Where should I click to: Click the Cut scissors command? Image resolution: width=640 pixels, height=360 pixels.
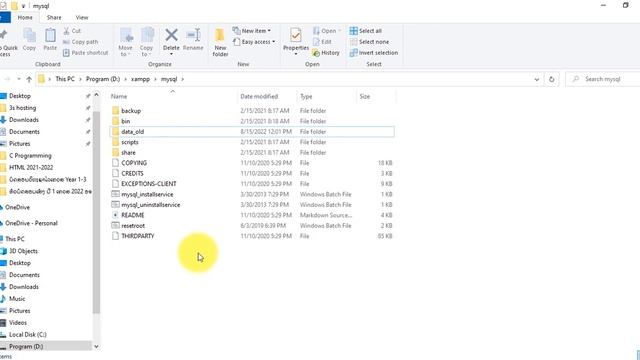click(x=72, y=31)
